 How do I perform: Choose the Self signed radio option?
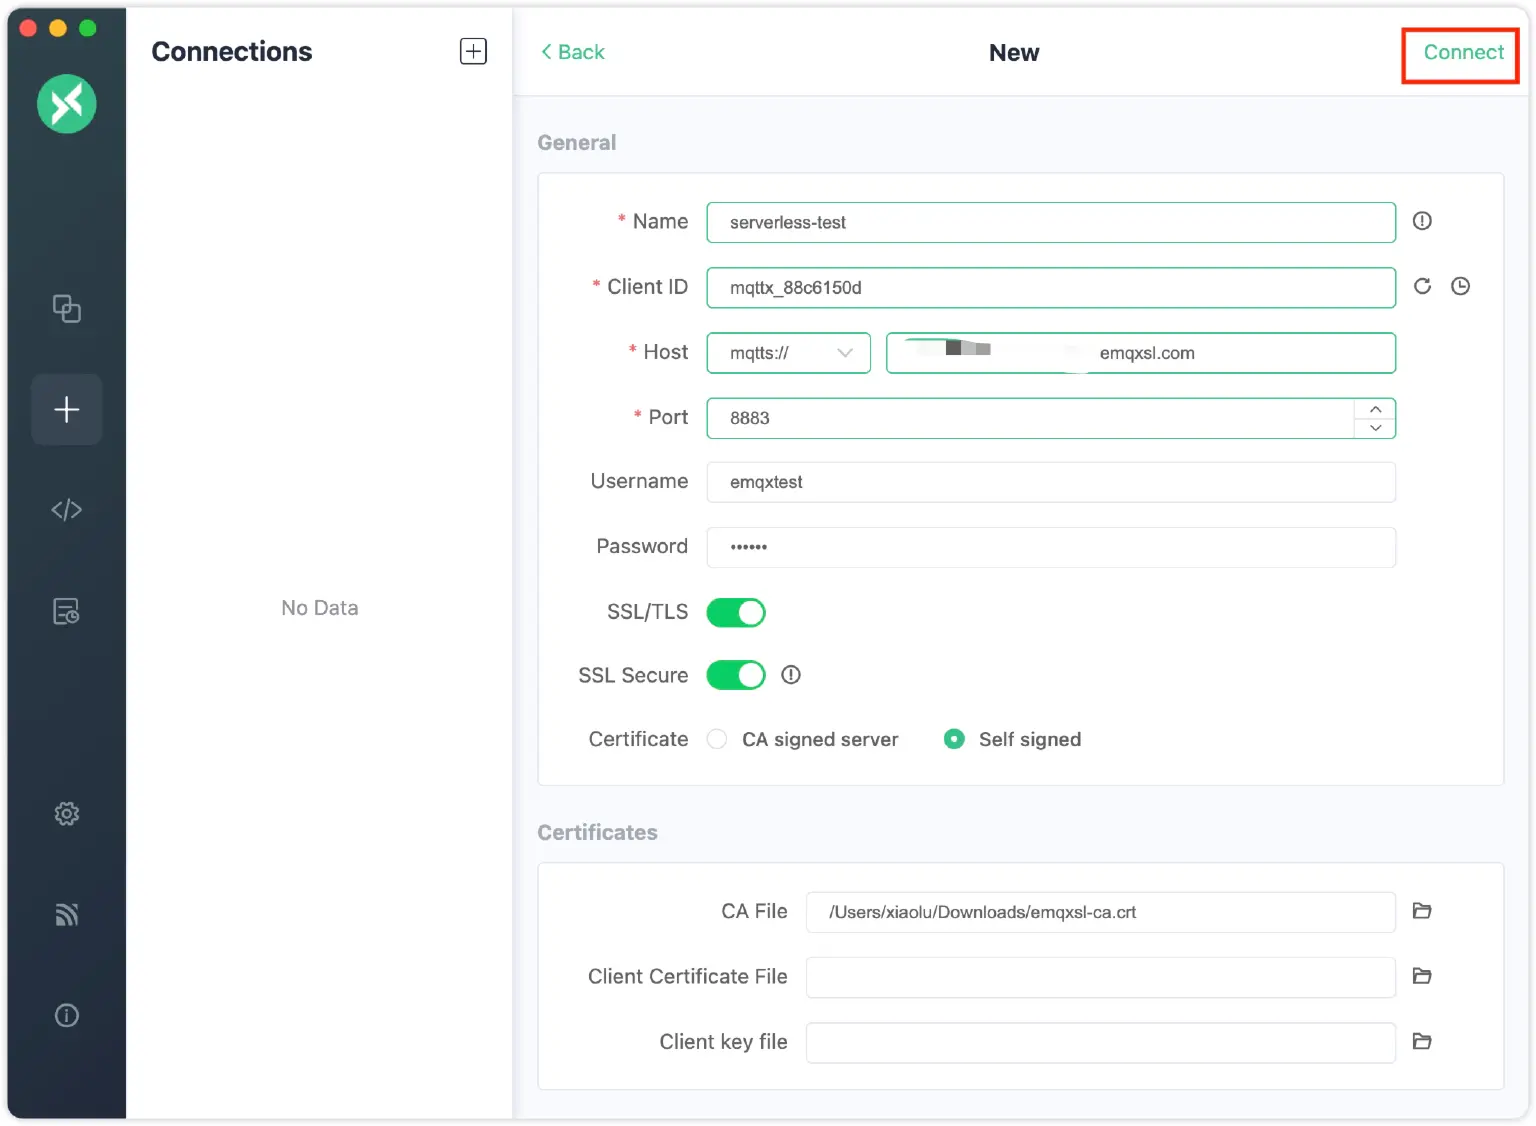(954, 739)
